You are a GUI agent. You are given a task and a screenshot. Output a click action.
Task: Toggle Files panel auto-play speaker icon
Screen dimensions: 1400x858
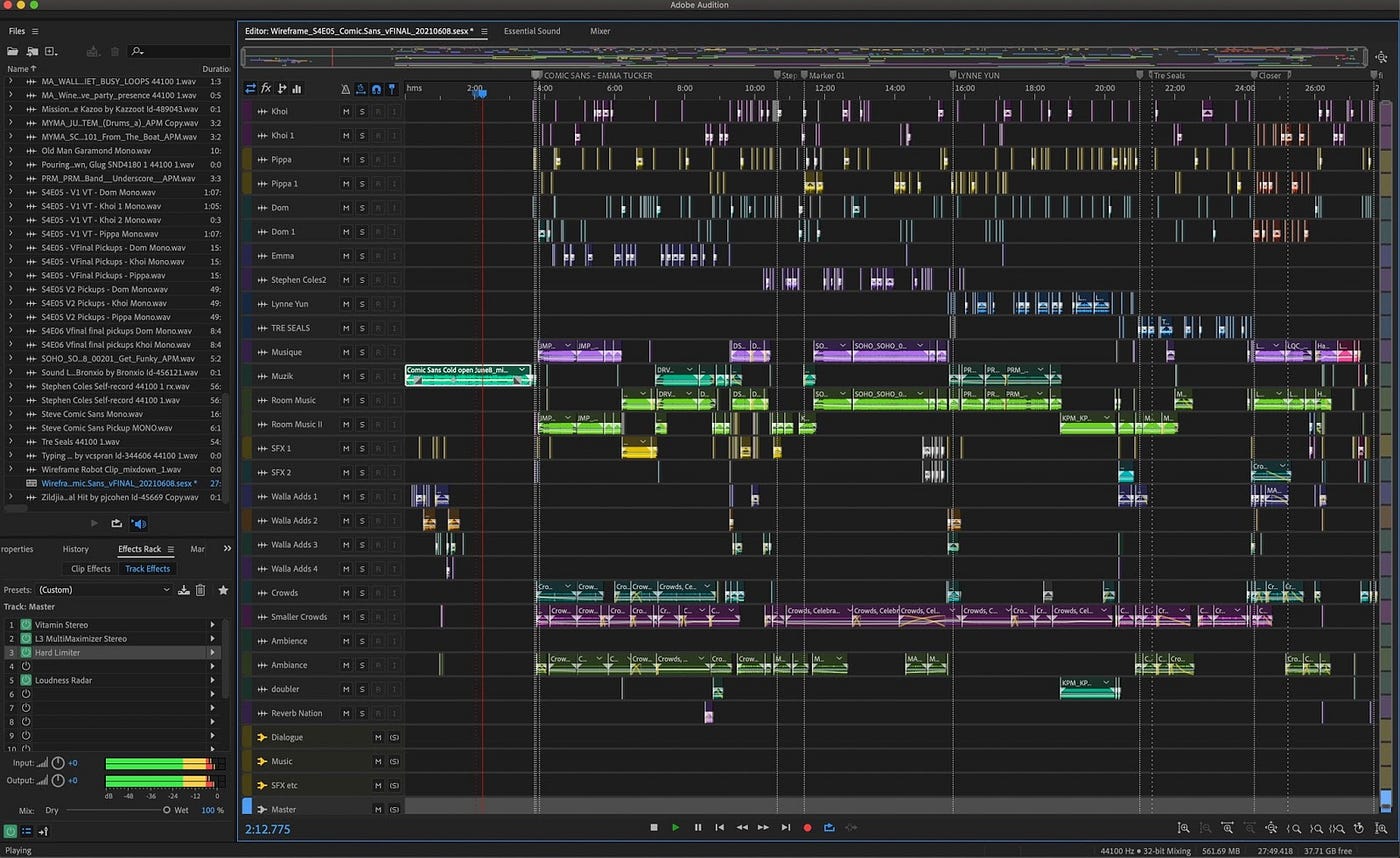click(139, 523)
